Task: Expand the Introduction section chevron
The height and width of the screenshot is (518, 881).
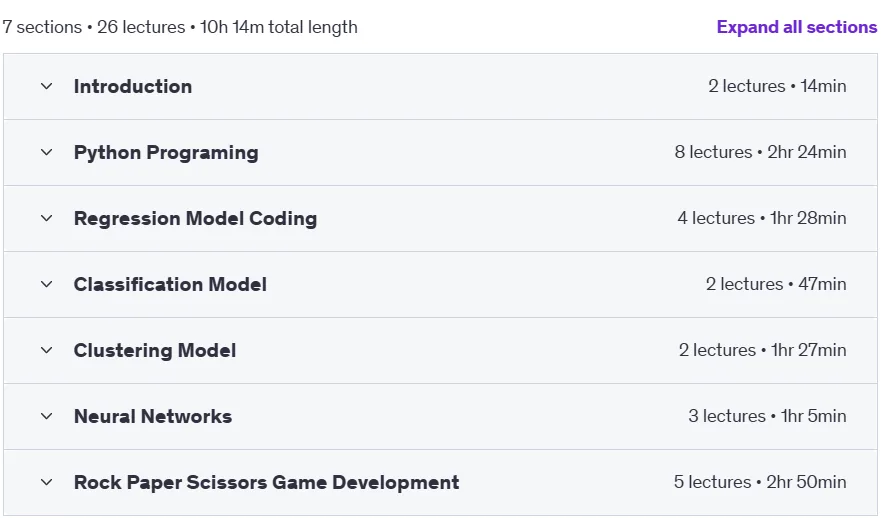Action: point(47,87)
